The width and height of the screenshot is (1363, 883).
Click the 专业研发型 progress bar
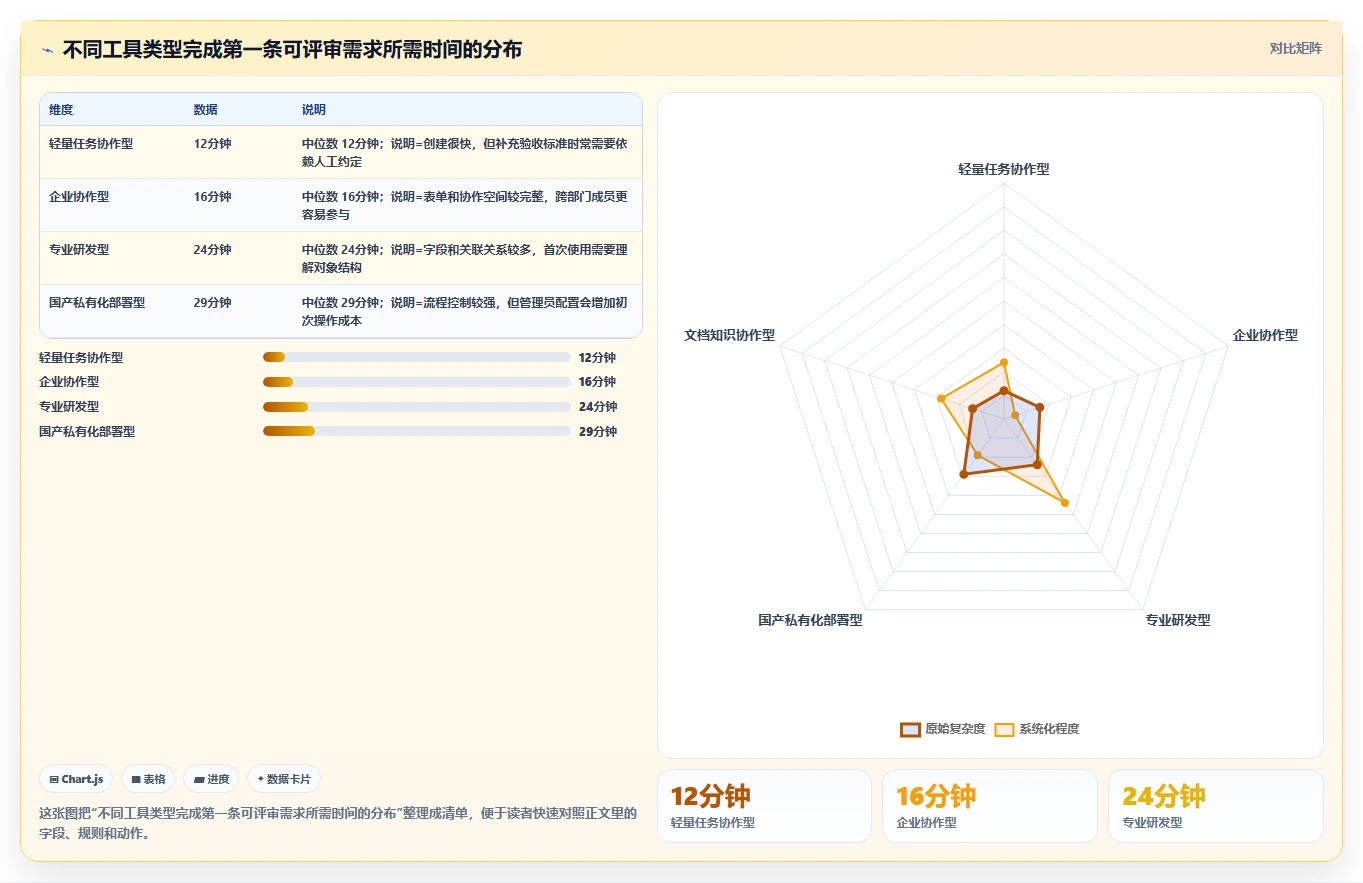click(417, 407)
